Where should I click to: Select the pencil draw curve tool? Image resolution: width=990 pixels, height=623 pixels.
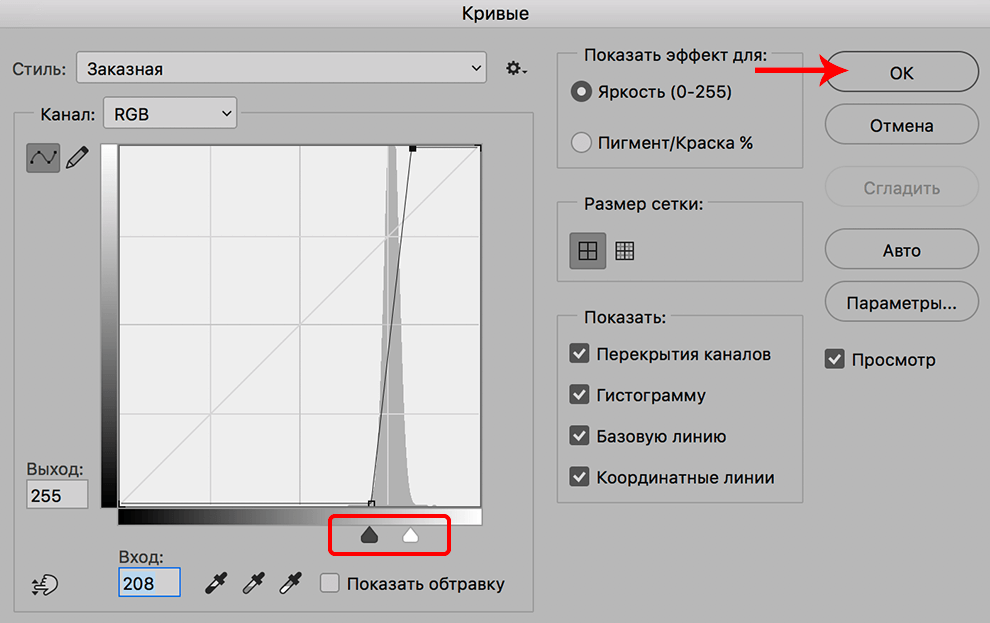click(77, 157)
